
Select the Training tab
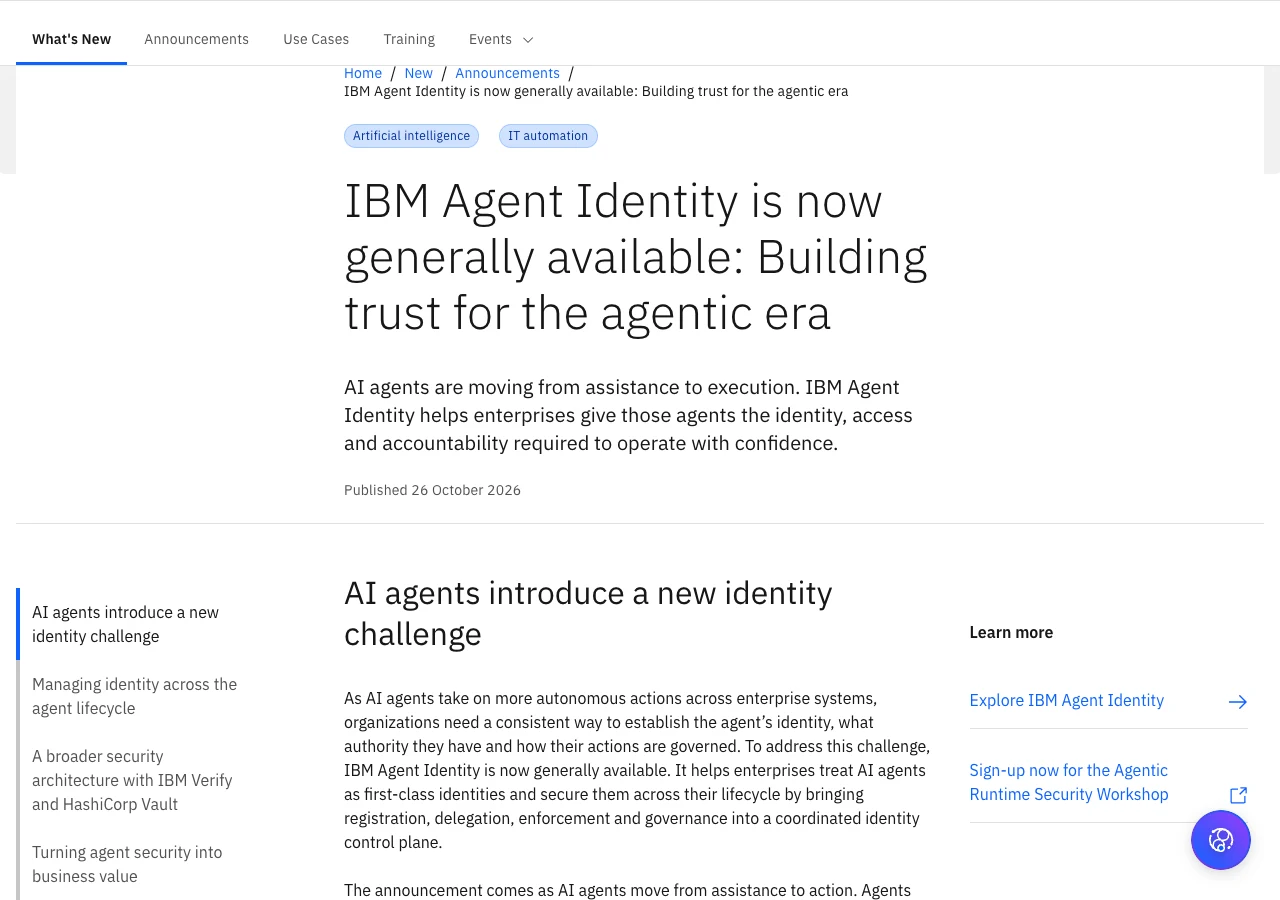(409, 39)
